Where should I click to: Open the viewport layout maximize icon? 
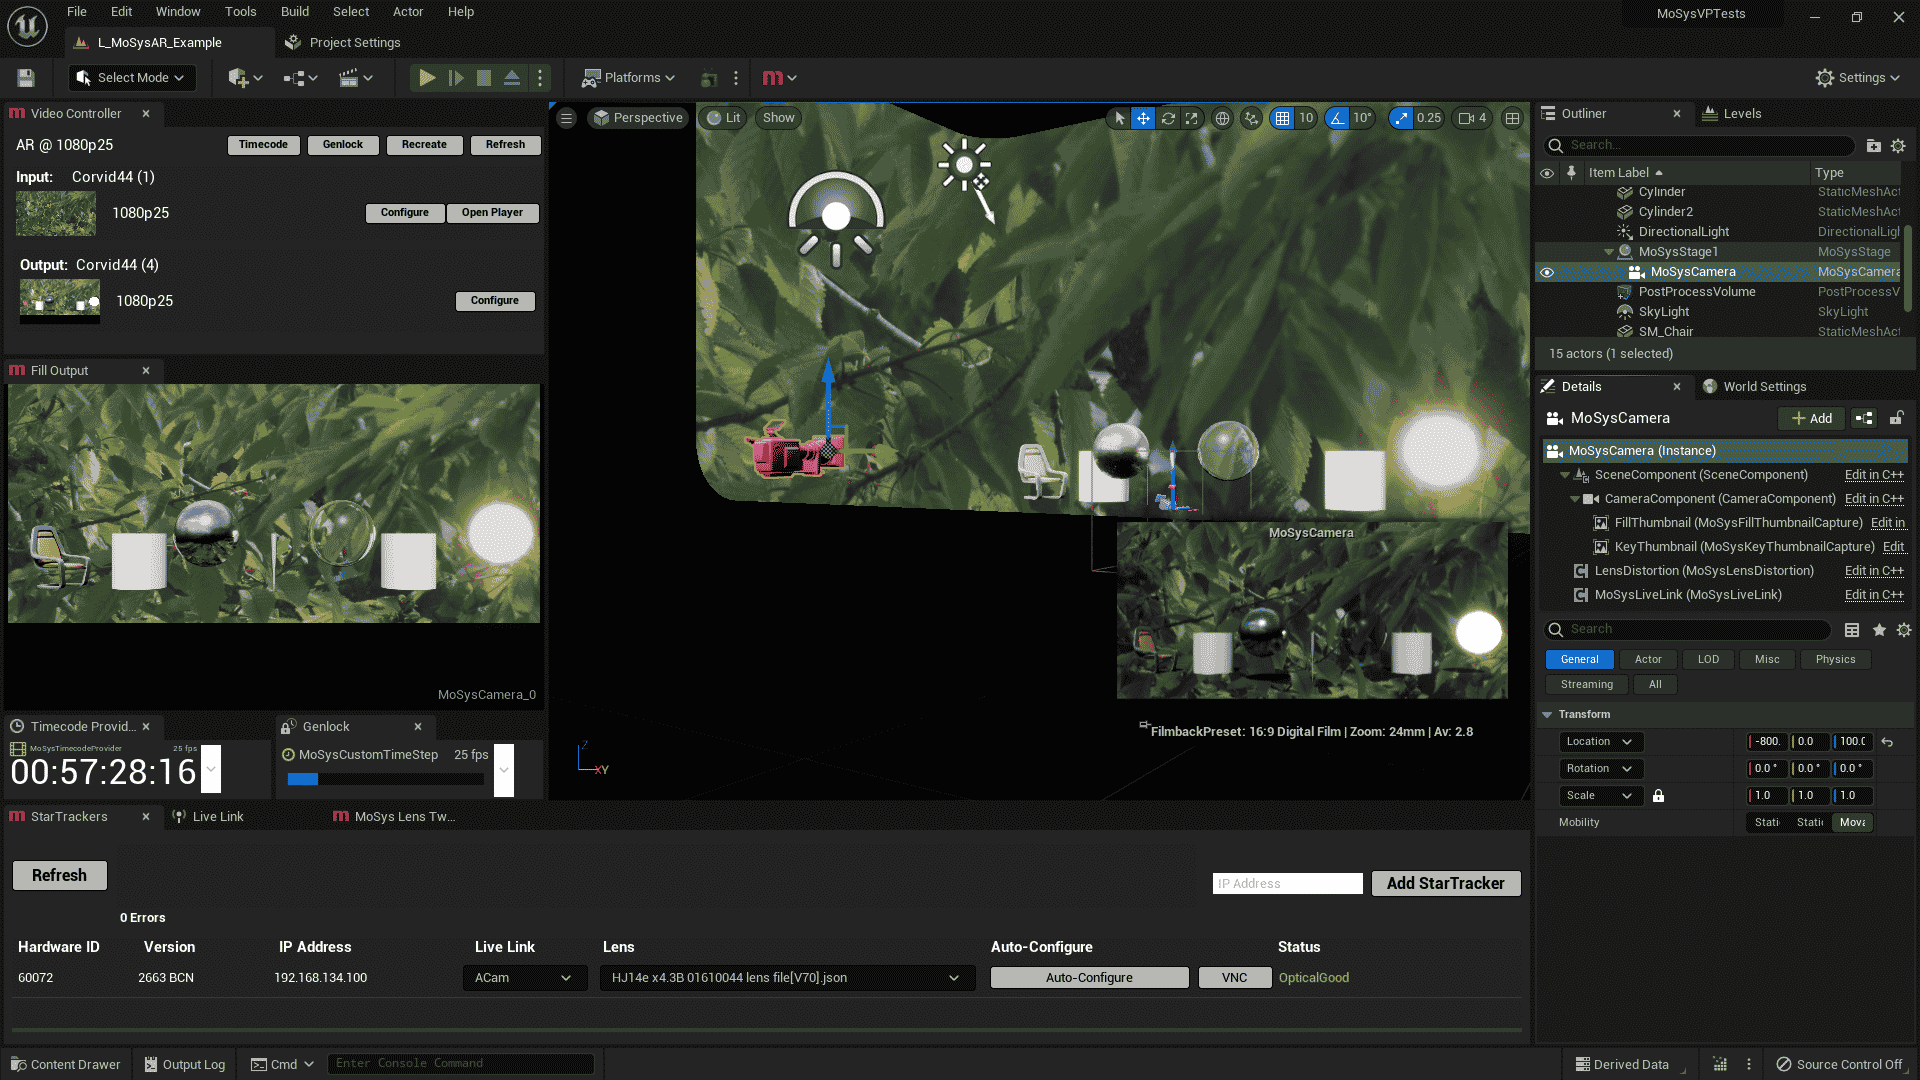pyautogui.click(x=1513, y=118)
